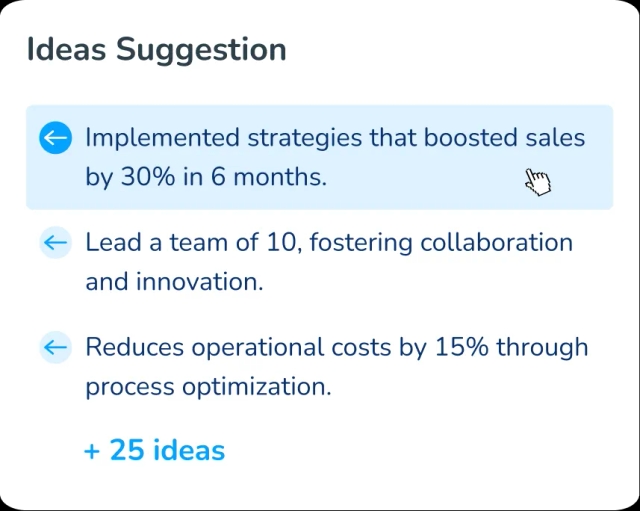Click the Ideas Suggestion heading
The image size is (640, 511).
[156, 49]
